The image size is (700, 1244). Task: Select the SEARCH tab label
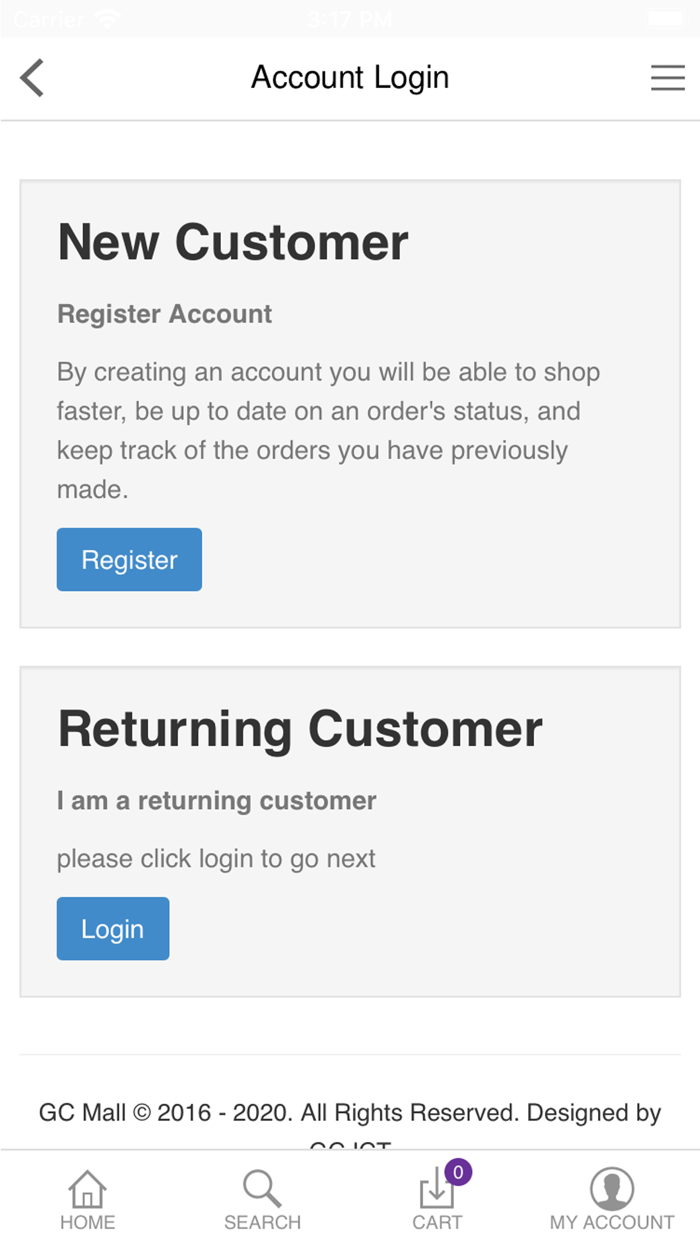click(x=262, y=1222)
